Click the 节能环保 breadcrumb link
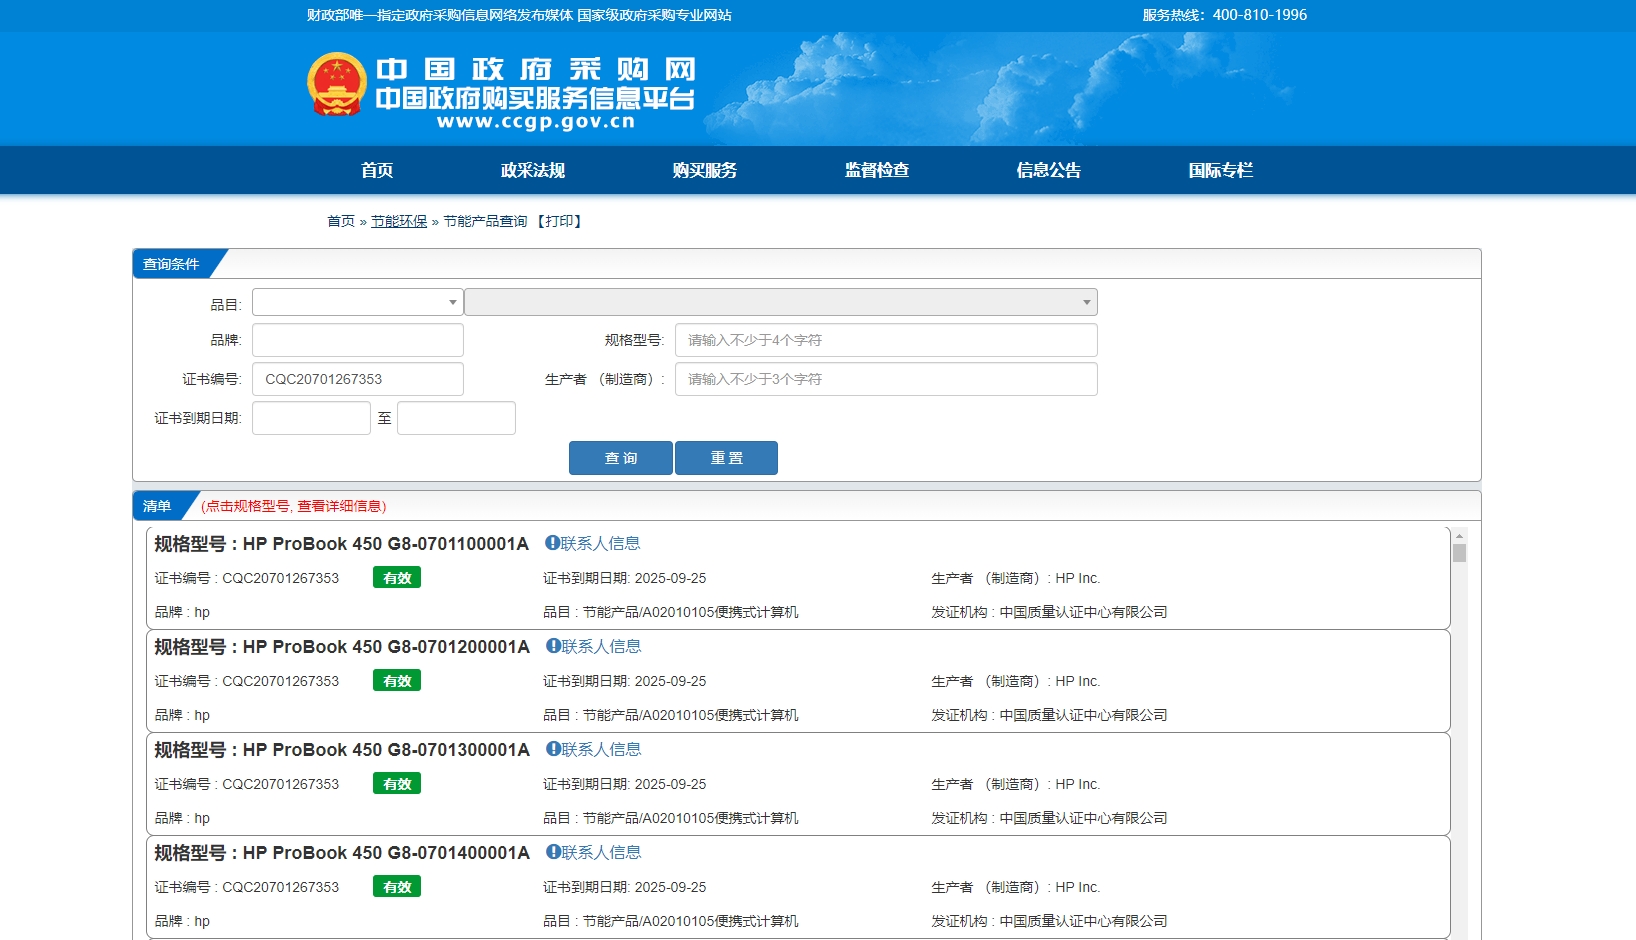This screenshot has width=1636, height=940. [x=399, y=221]
